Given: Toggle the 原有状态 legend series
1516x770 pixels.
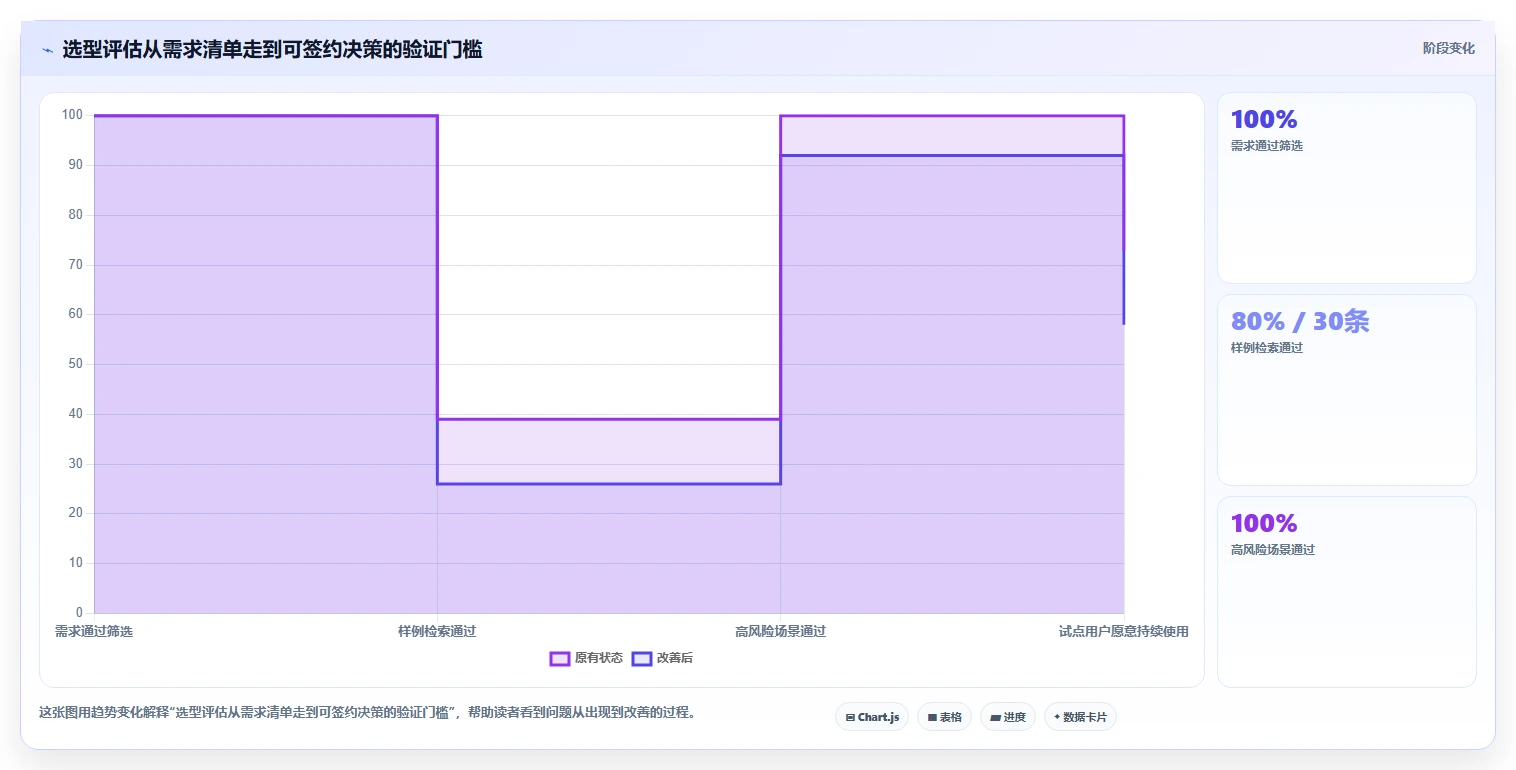Looking at the screenshot, I should click(x=586, y=658).
